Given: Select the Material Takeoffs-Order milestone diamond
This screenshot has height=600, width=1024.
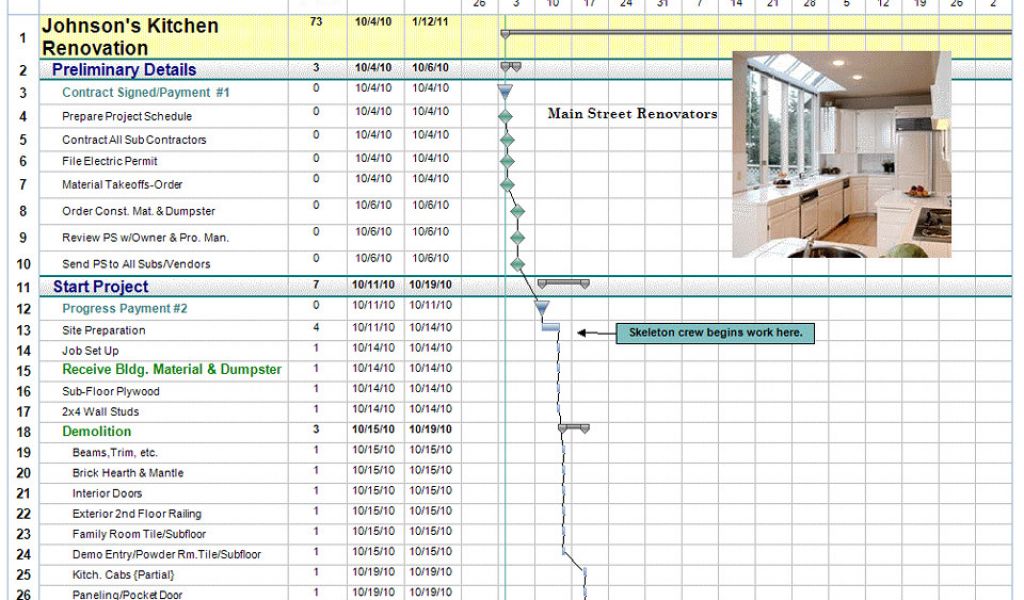Looking at the screenshot, I should click(x=507, y=184).
